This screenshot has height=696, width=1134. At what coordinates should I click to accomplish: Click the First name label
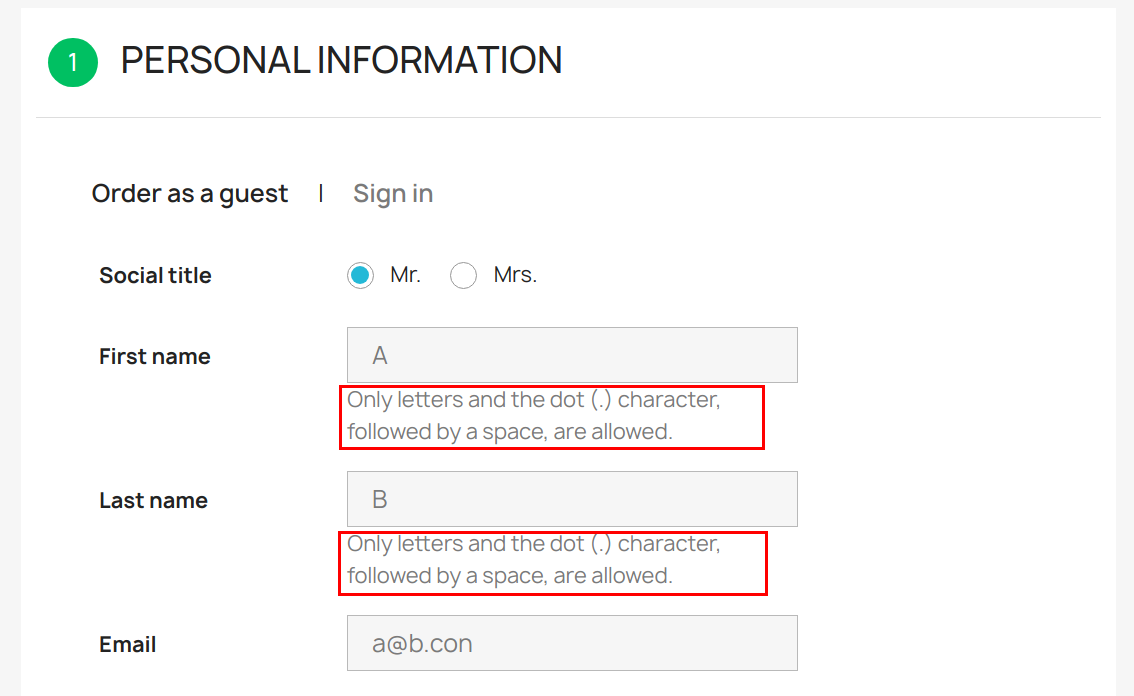pos(154,356)
